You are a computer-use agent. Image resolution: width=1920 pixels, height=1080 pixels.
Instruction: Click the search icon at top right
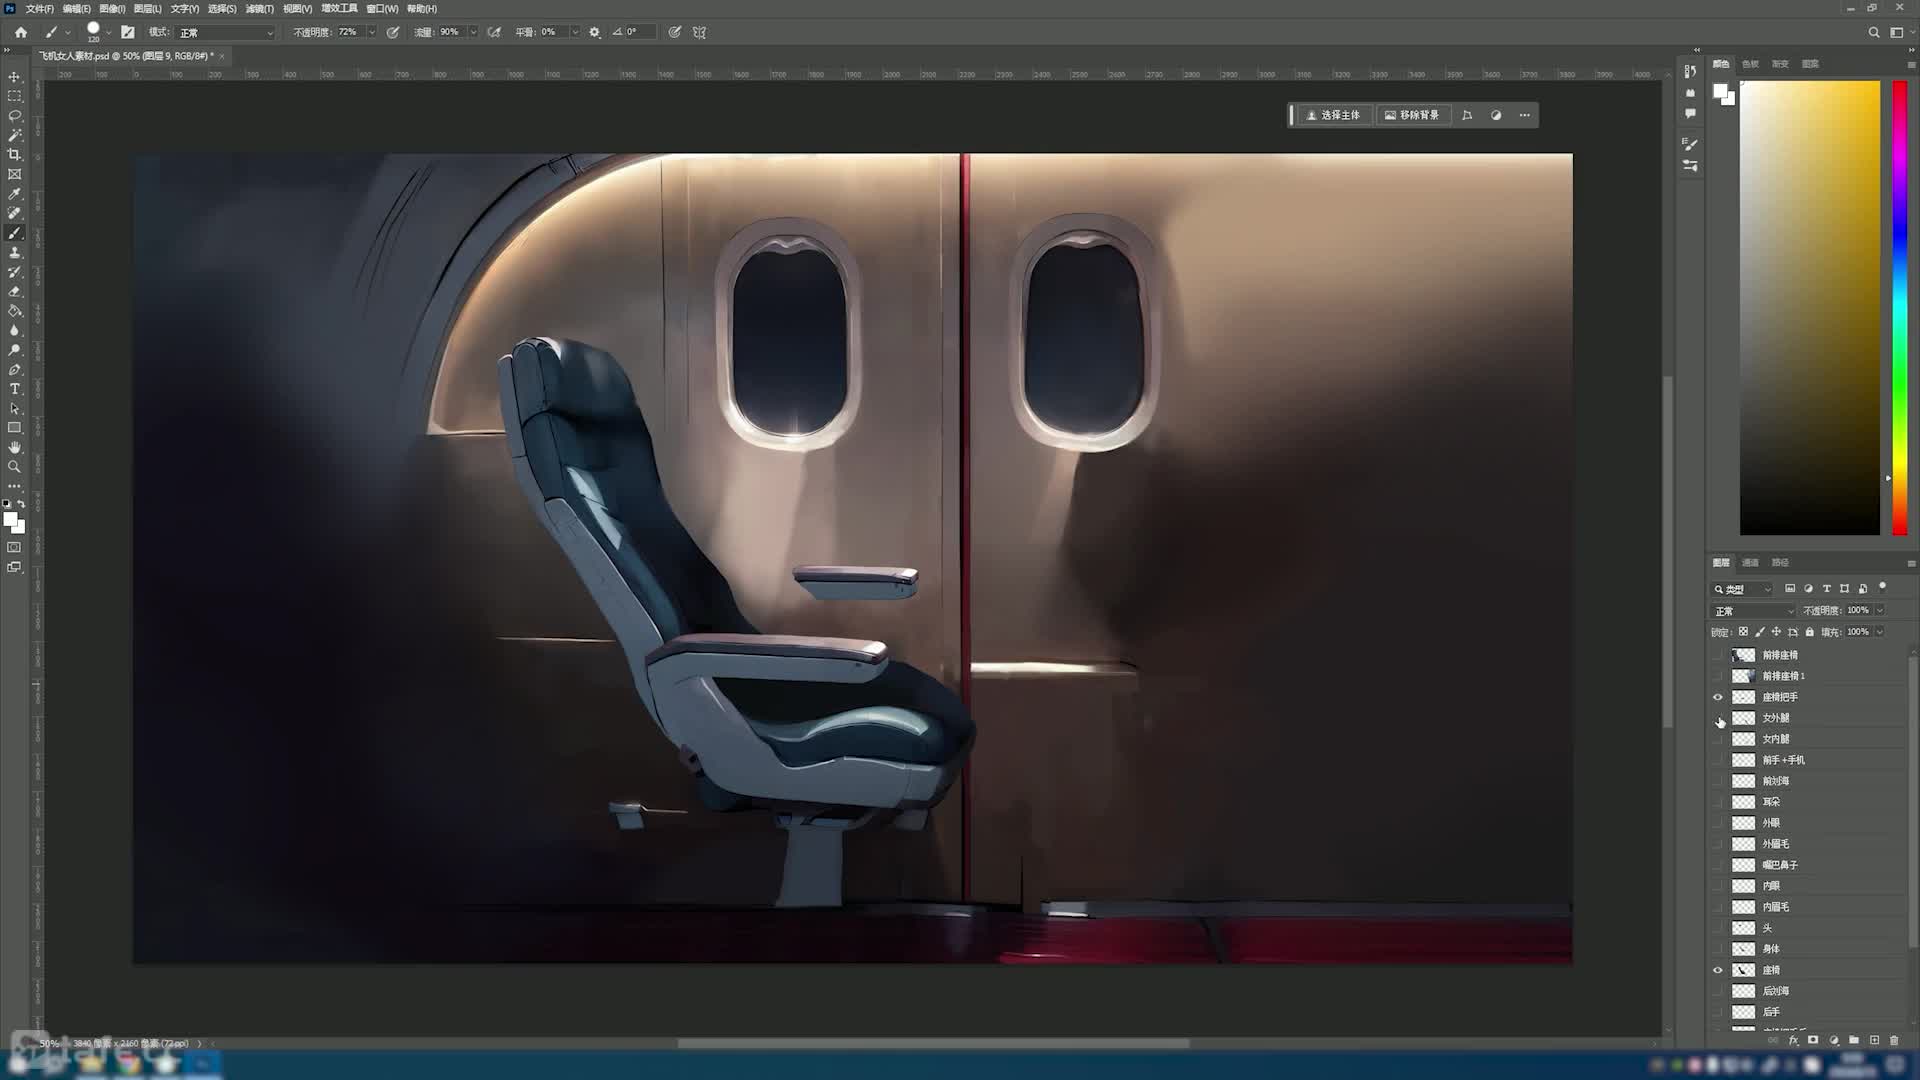click(1874, 32)
